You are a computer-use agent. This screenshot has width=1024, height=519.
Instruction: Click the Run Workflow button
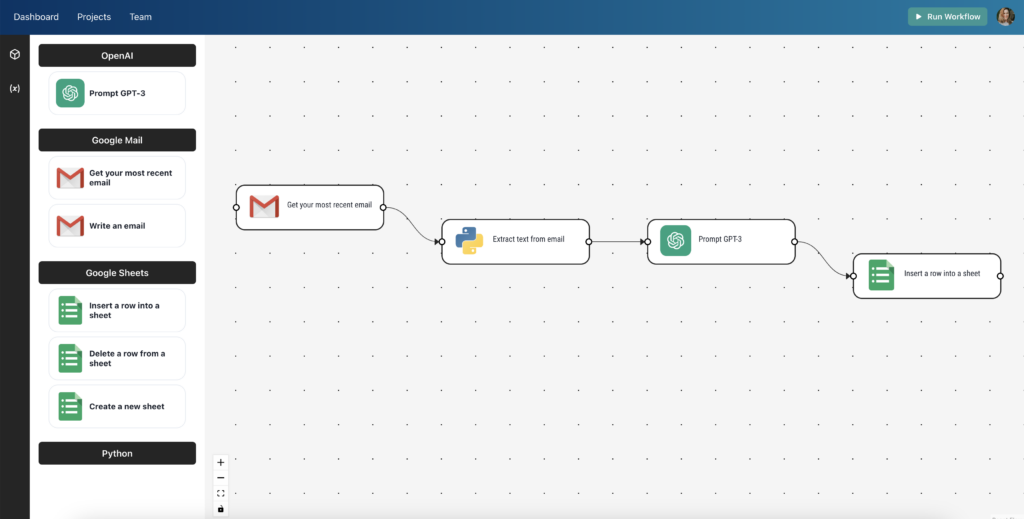947,17
